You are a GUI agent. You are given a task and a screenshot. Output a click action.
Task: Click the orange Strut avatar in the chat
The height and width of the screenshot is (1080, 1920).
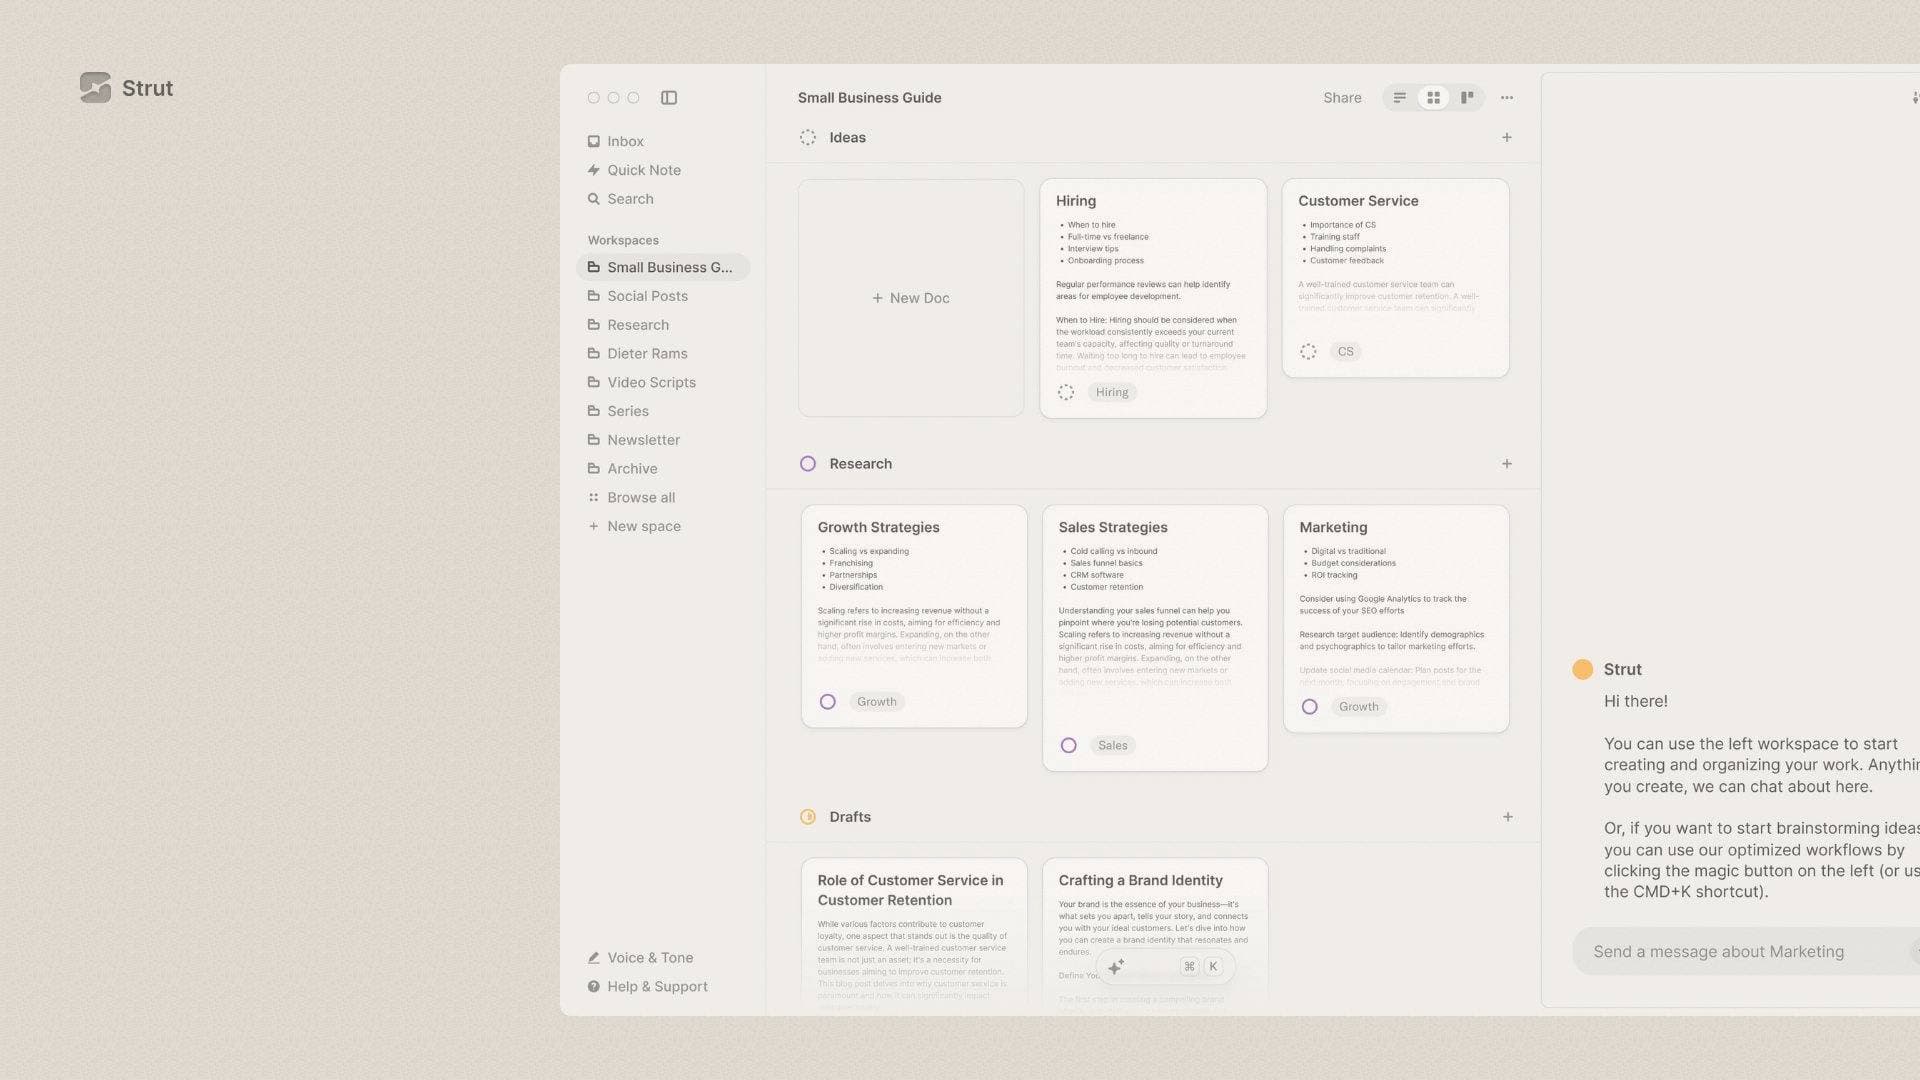[1583, 669]
